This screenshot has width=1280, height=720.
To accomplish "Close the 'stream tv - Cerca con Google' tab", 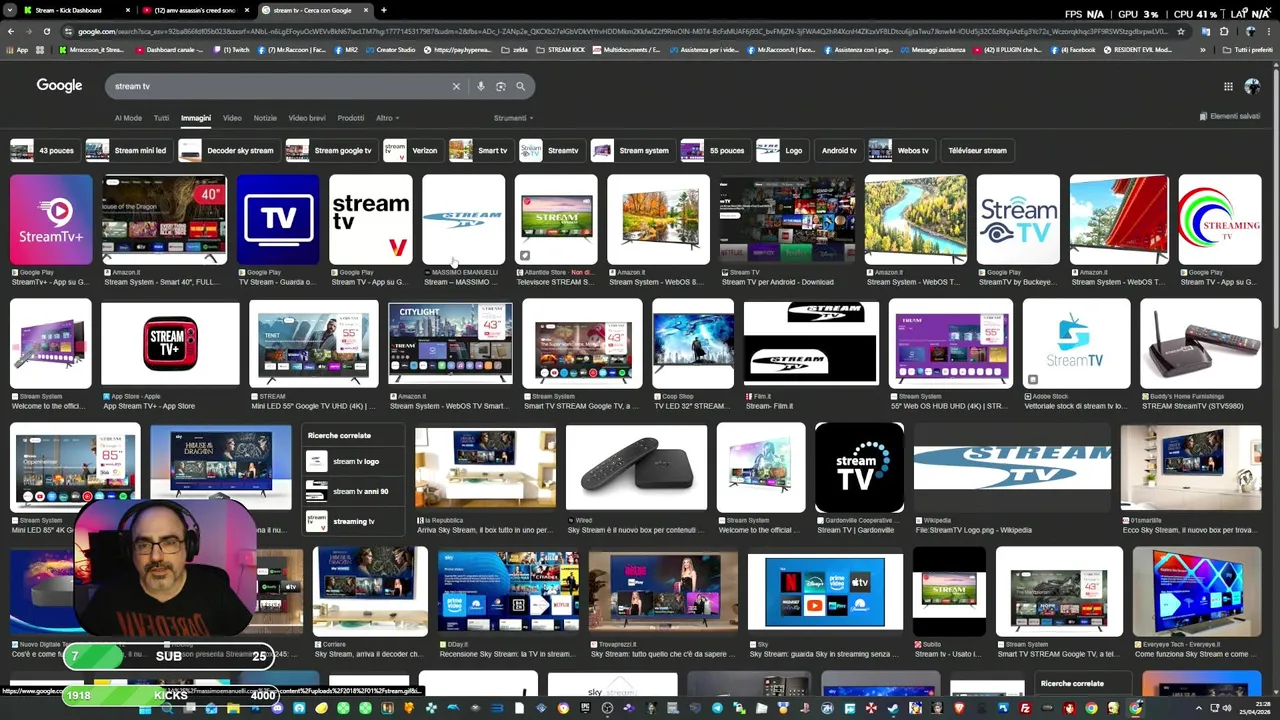I will point(366,10).
